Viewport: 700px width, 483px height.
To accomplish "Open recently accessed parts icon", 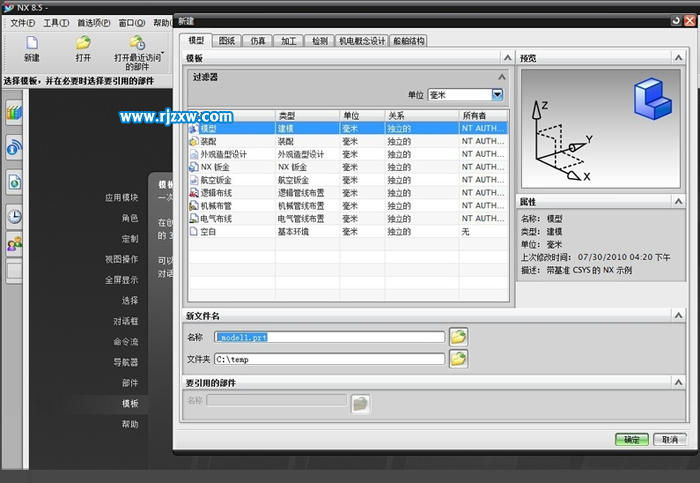I will tap(137, 43).
